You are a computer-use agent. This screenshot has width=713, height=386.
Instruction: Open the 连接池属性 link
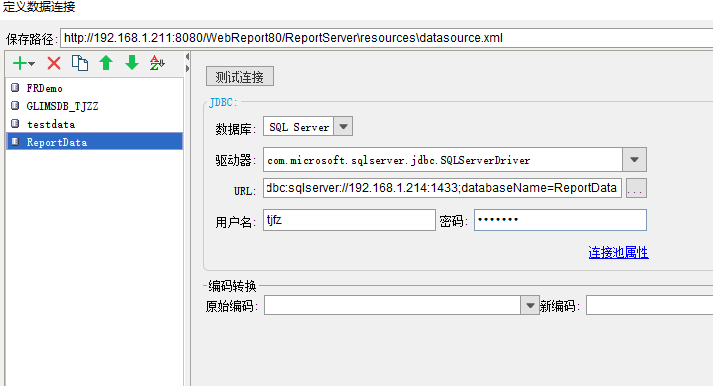click(x=618, y=252)
